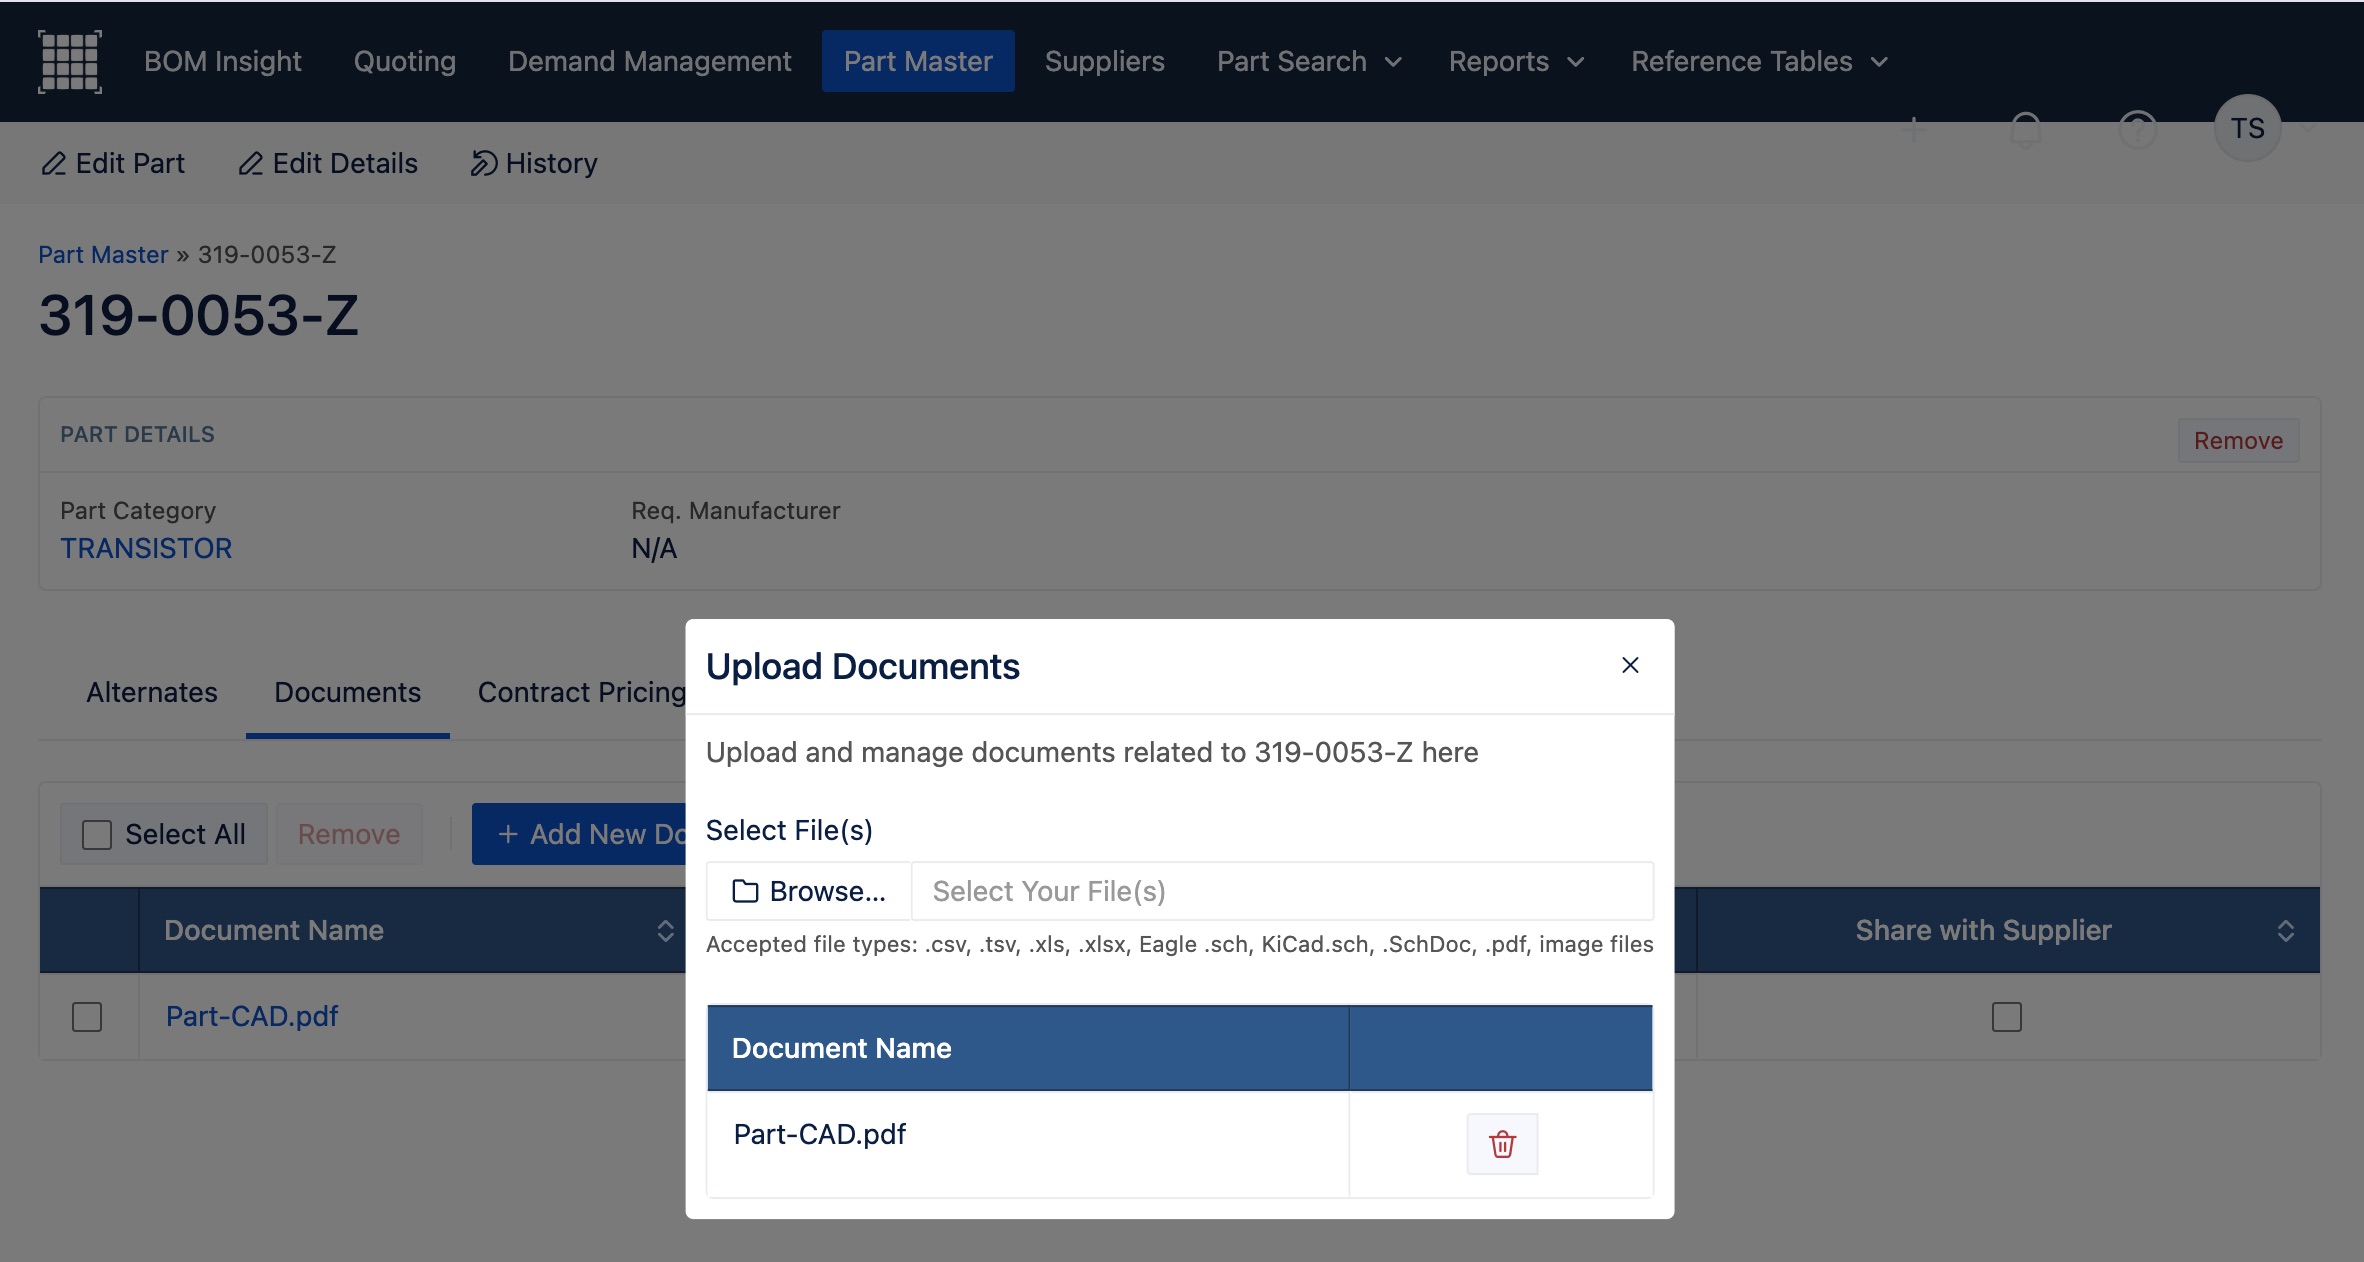Open the Reference Tables dropdown
The image size is (2364, 1262).
coord(1759,61)
